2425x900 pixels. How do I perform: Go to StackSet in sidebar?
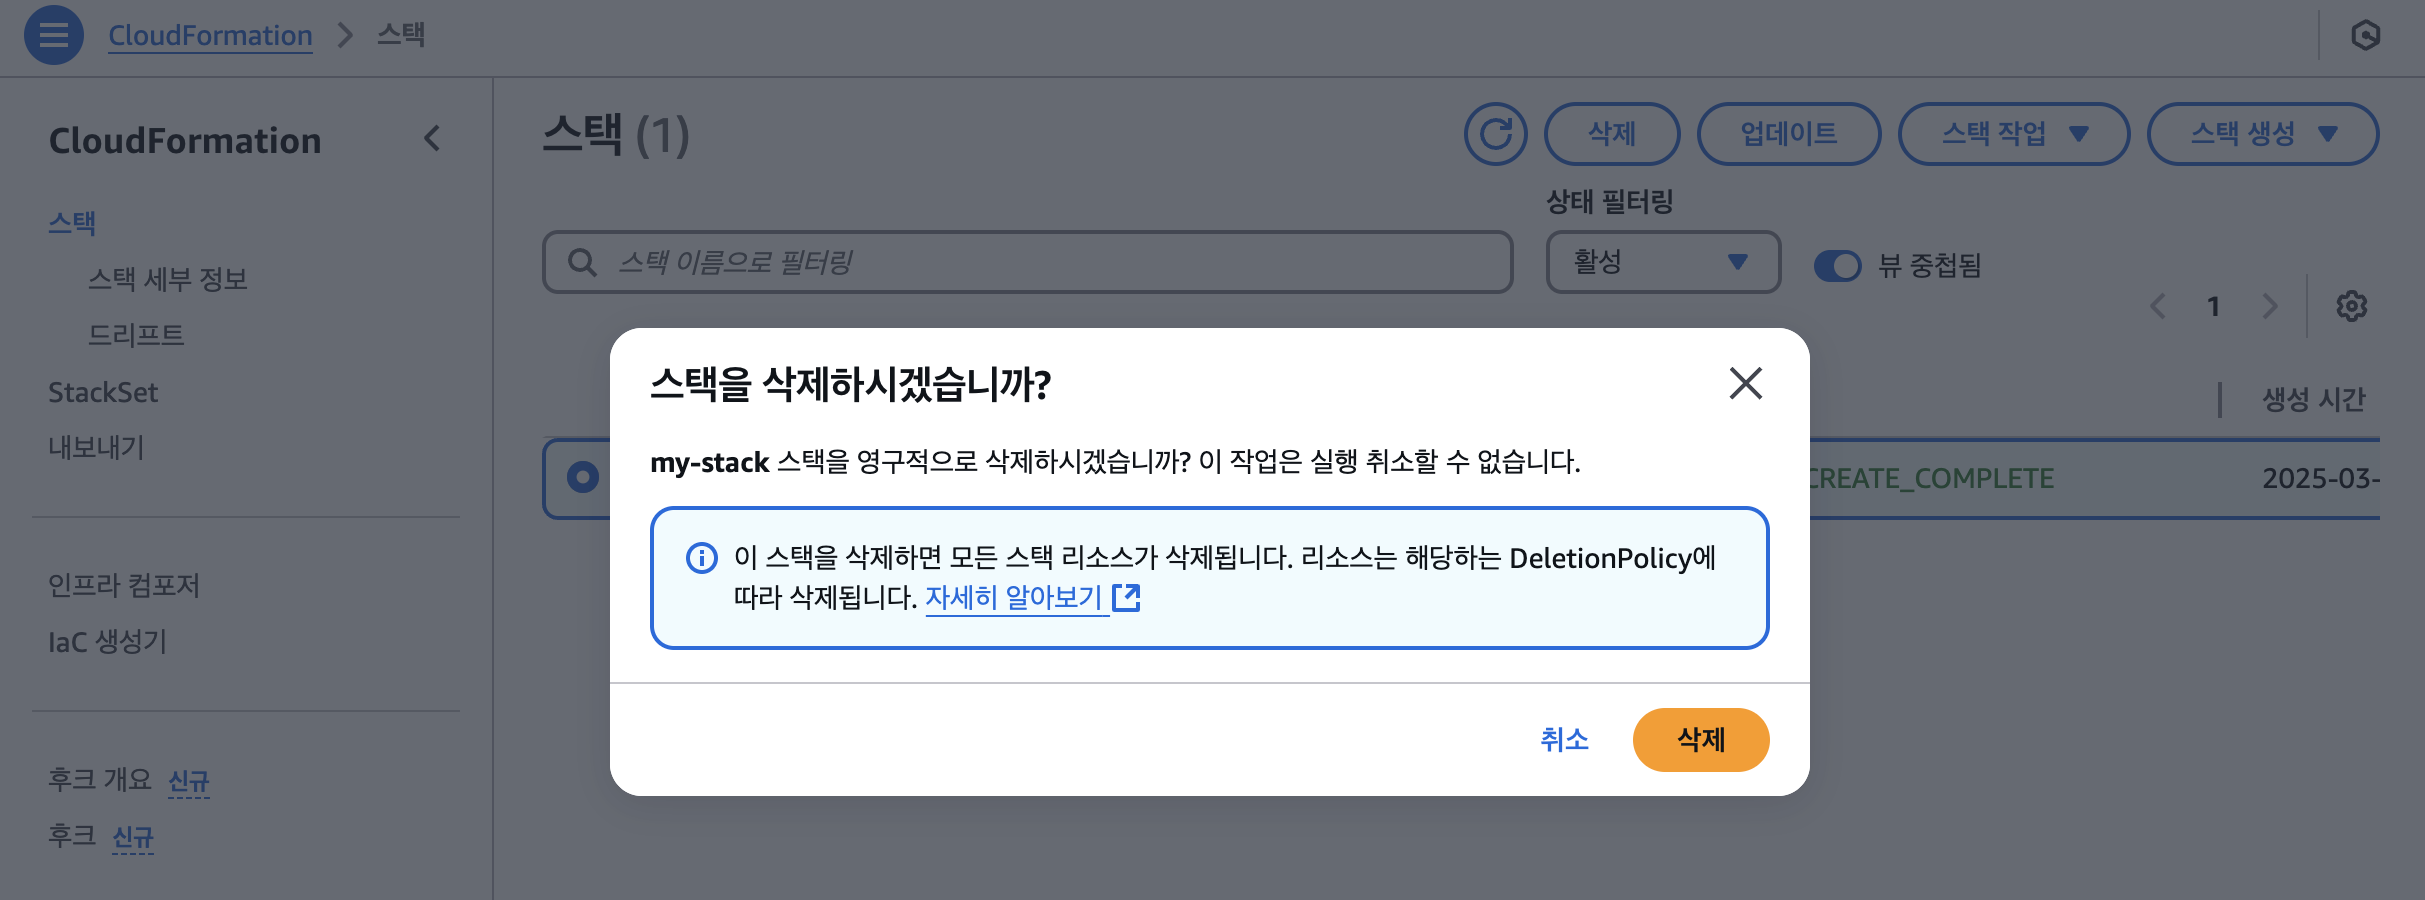103,392
